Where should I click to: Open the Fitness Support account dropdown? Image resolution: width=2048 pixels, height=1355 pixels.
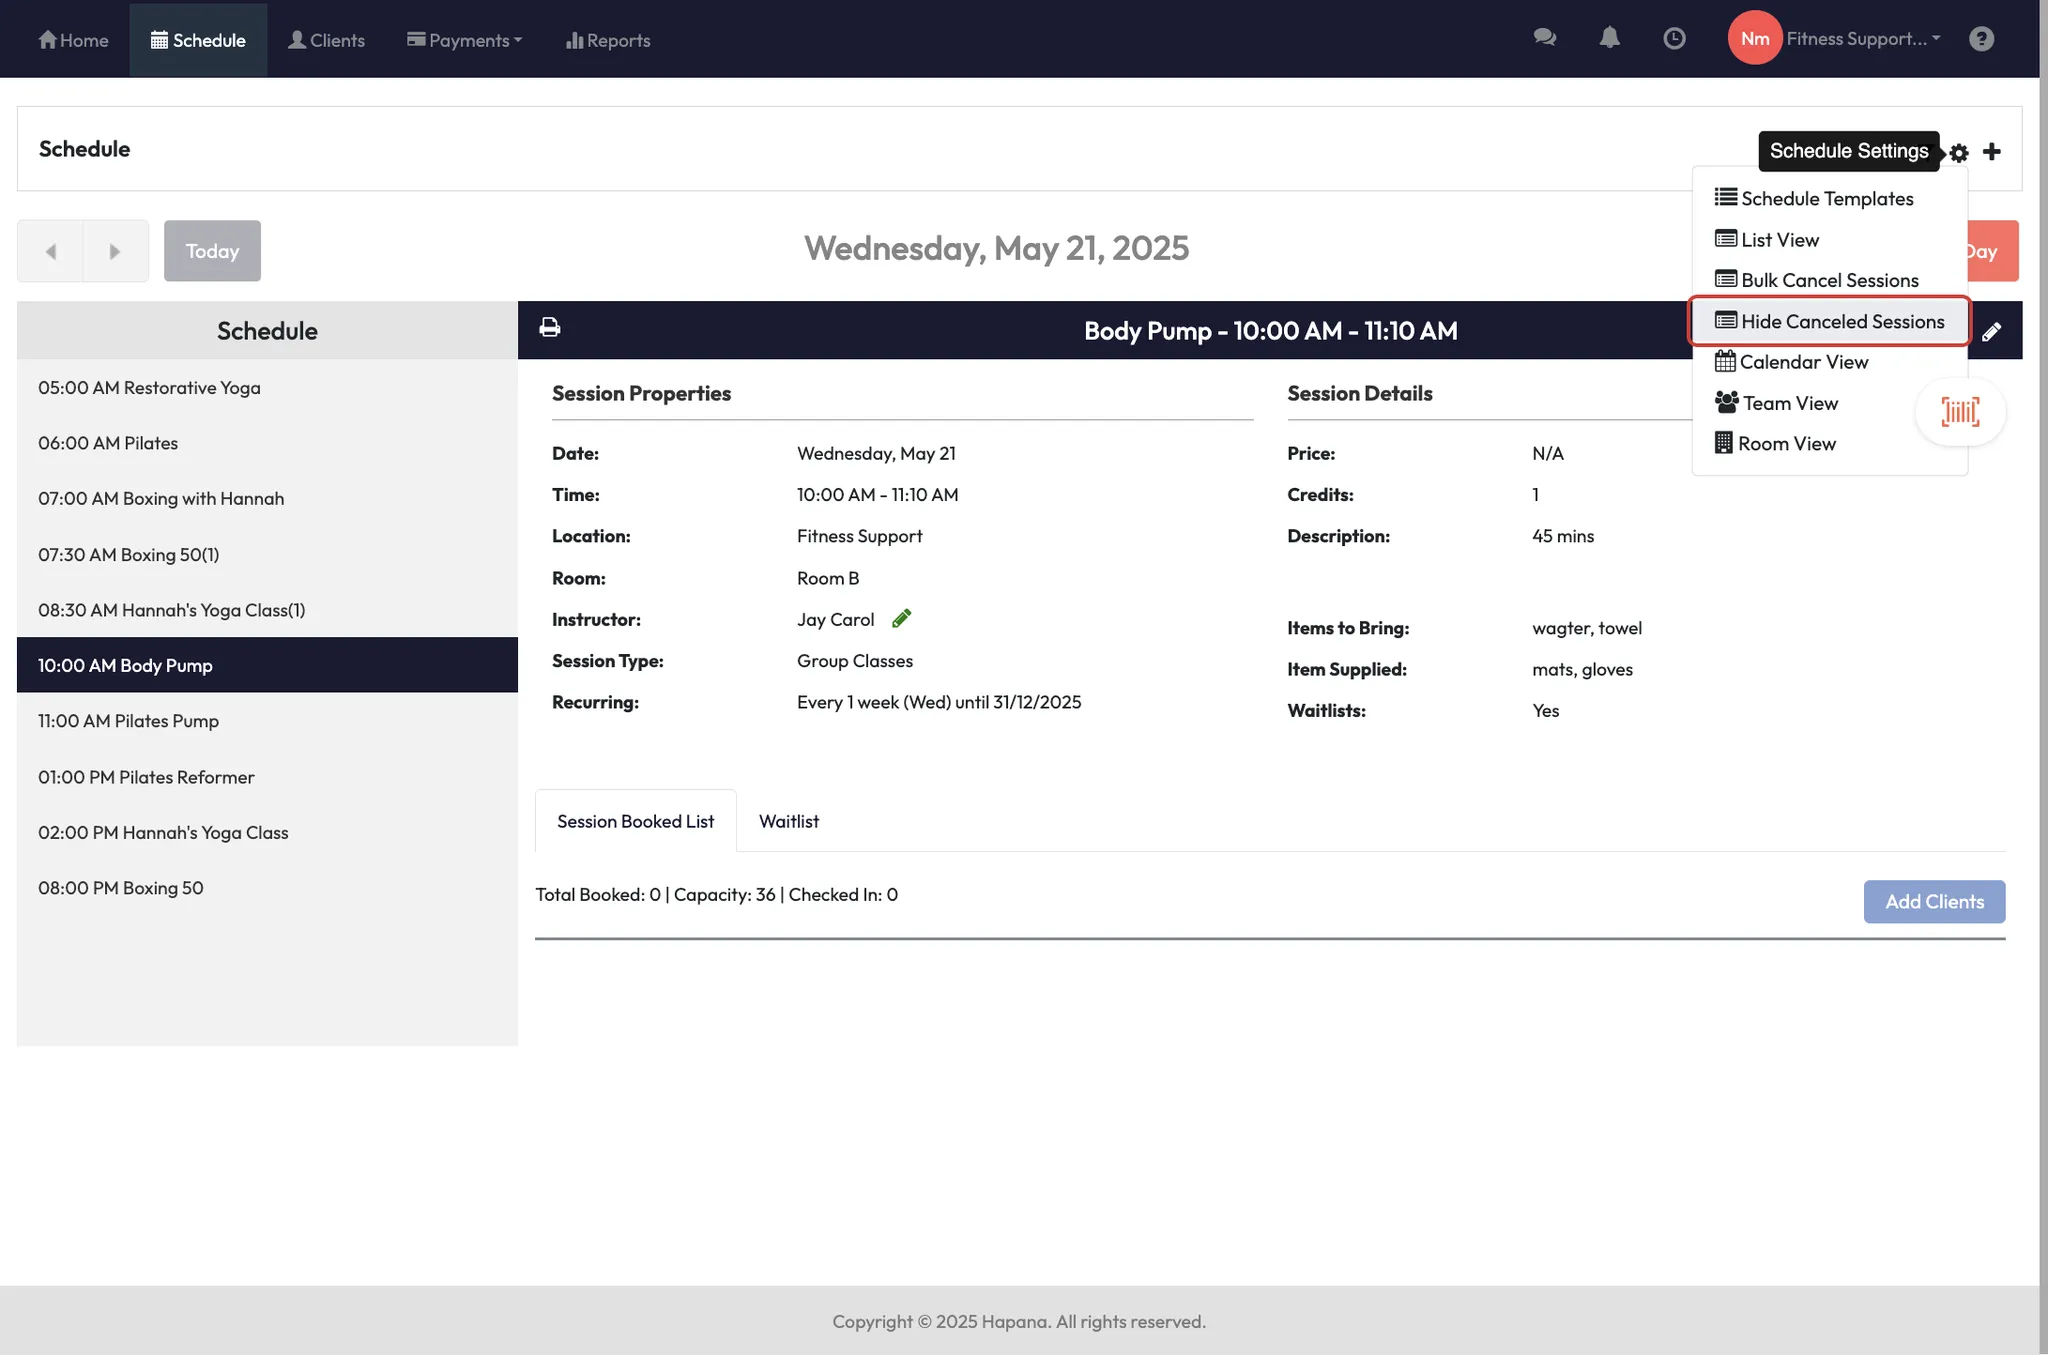pyautogui.click(x=1862, y=38)
